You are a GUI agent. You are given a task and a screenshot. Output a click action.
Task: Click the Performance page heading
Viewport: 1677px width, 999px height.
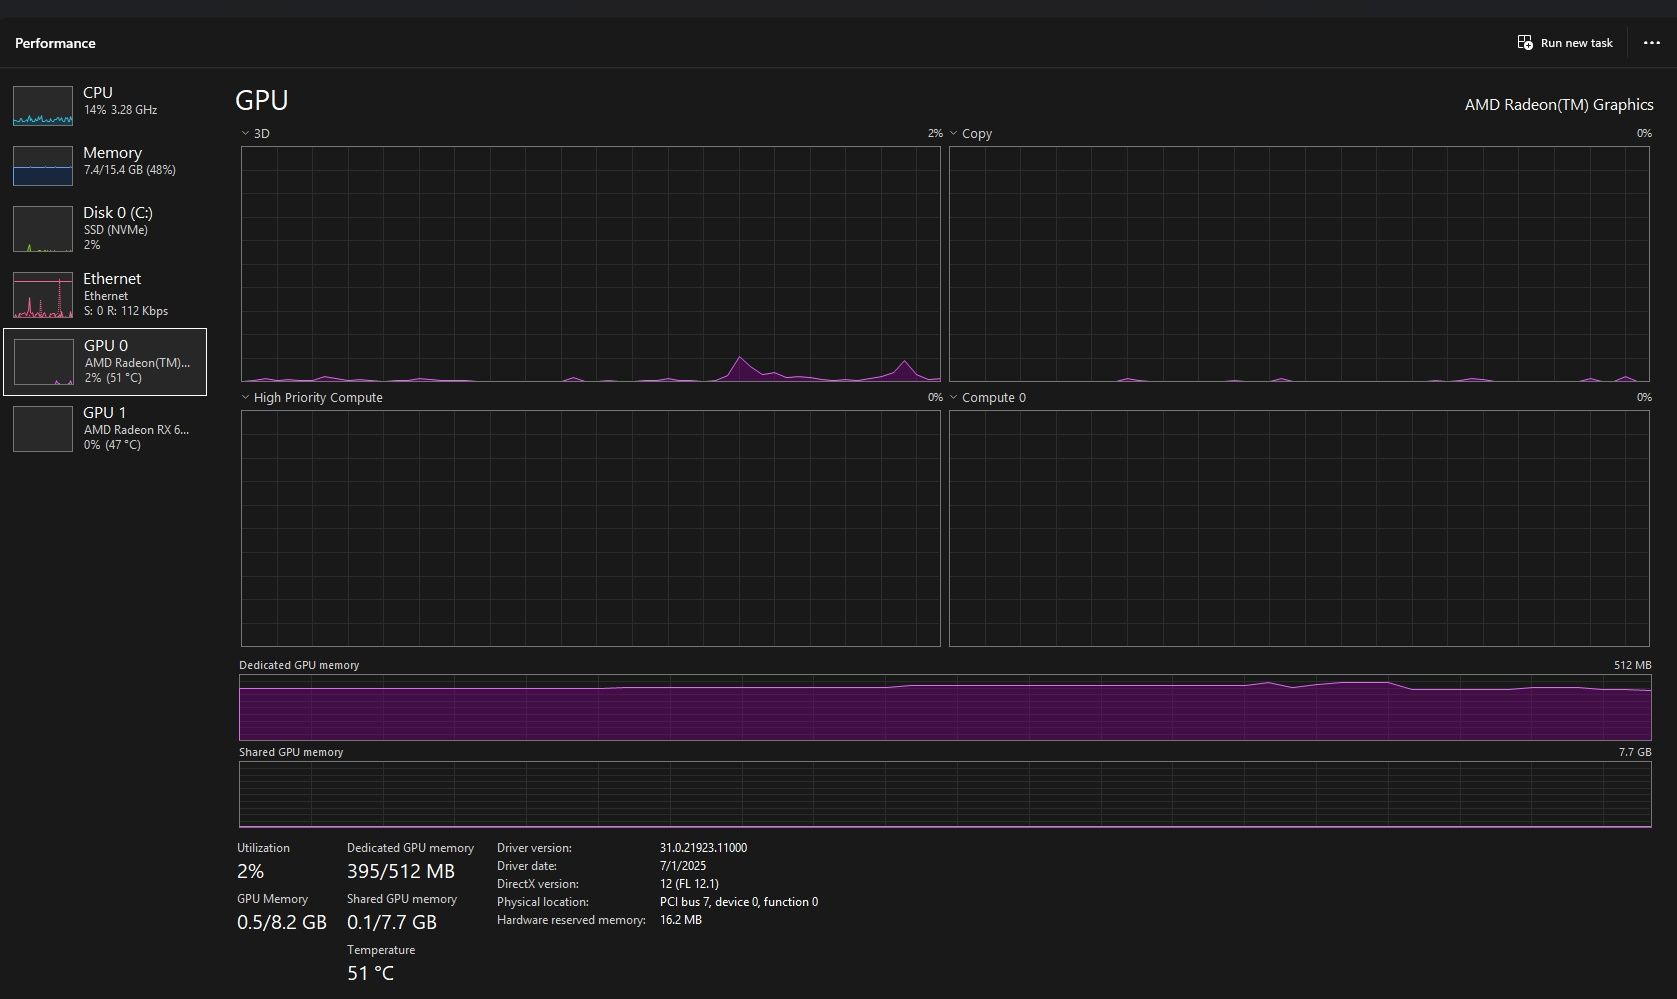(x=55, y=43)
